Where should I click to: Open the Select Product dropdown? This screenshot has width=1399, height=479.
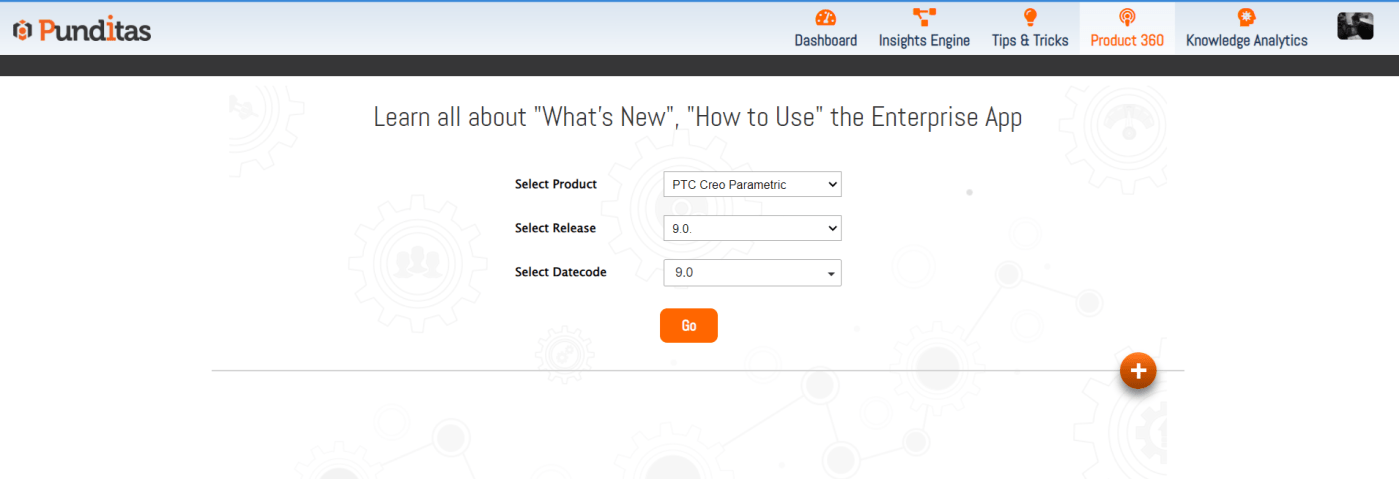coord(752,184)
